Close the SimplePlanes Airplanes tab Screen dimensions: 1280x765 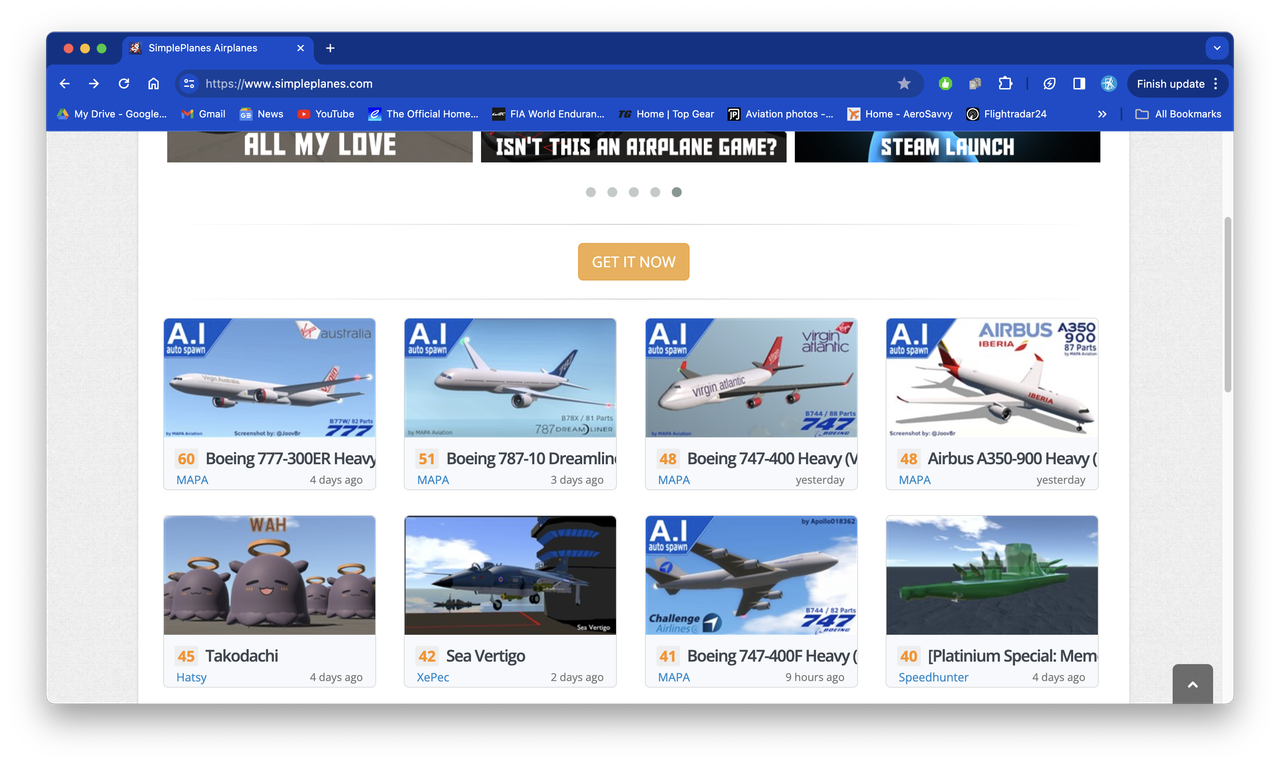(300, 48)
